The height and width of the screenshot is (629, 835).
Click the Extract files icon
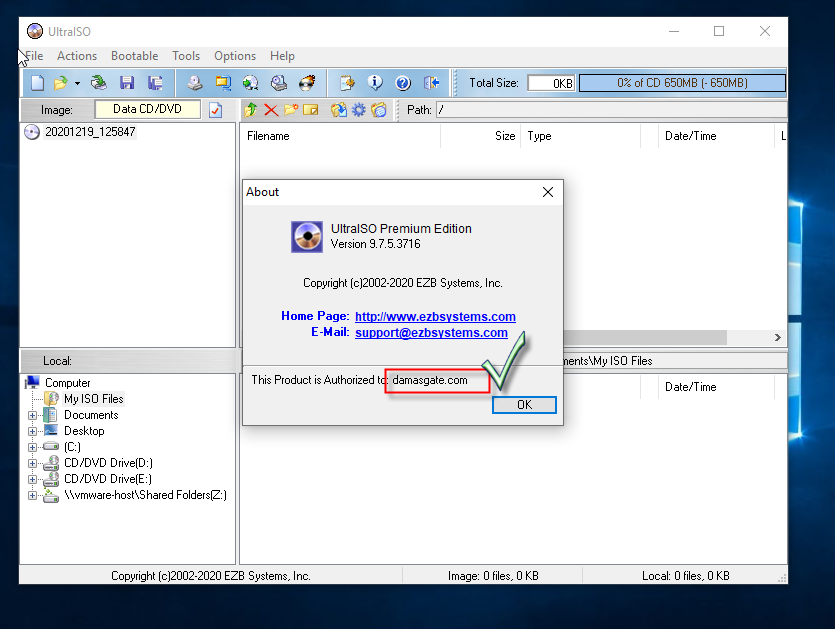click(x=338, y=110)
